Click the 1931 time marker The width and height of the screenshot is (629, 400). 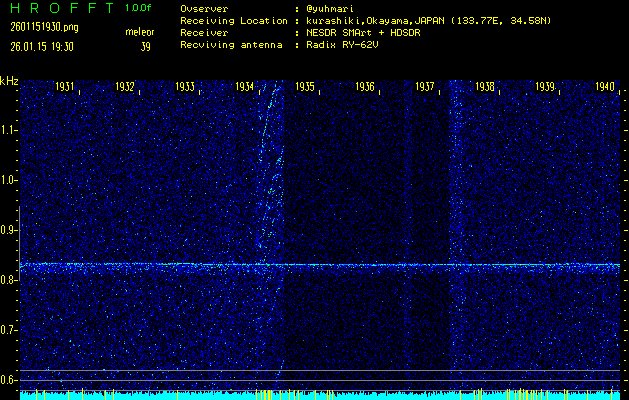66,87
